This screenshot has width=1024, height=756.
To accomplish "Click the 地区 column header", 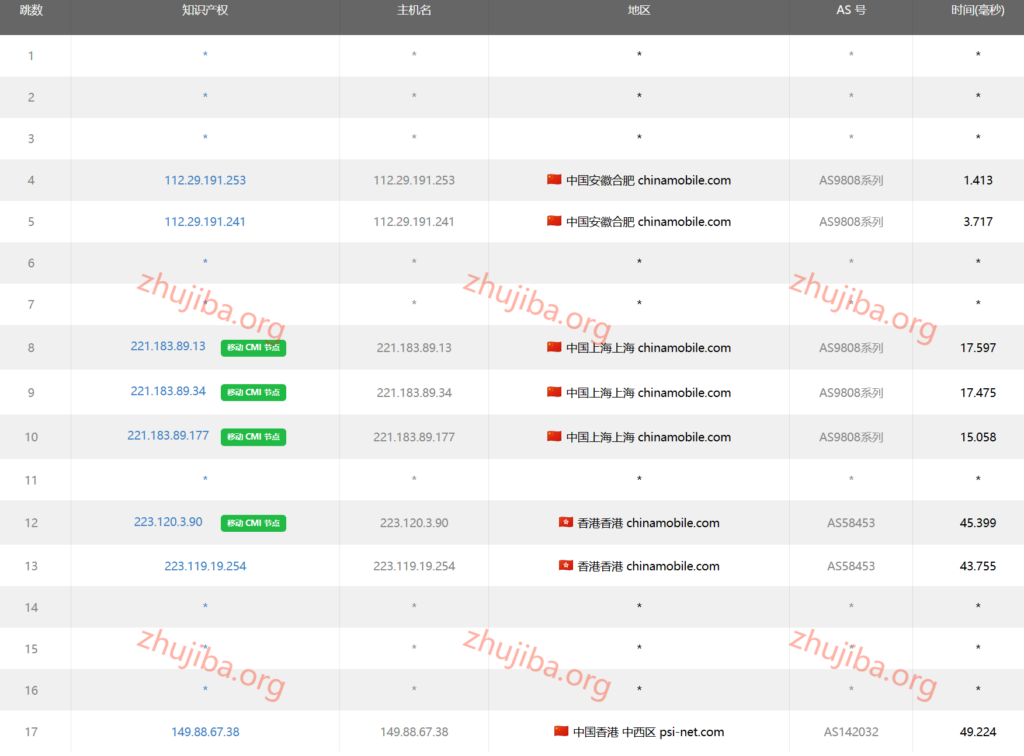I will click(638, 16).
